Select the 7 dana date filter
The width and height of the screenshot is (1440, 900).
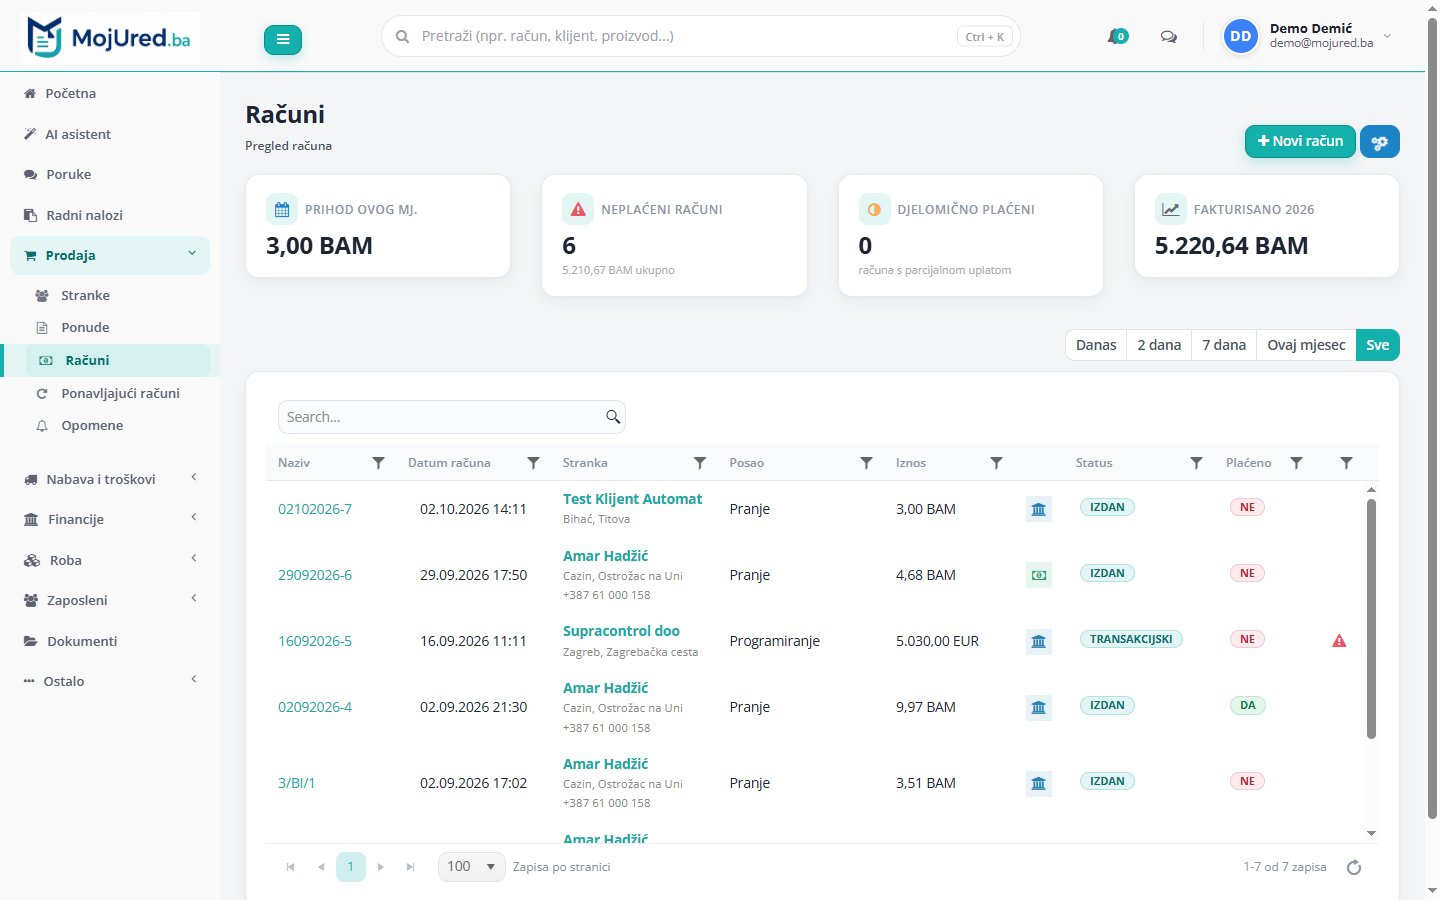pyautogui.click(x=1224, y=345)
